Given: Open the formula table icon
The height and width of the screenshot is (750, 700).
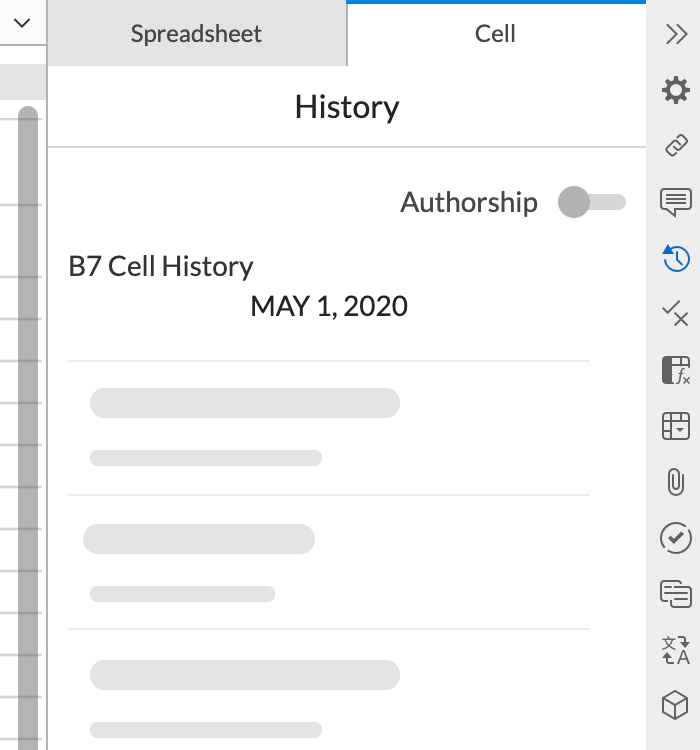Looking at the screenshot, I should [x=676, y=371].
